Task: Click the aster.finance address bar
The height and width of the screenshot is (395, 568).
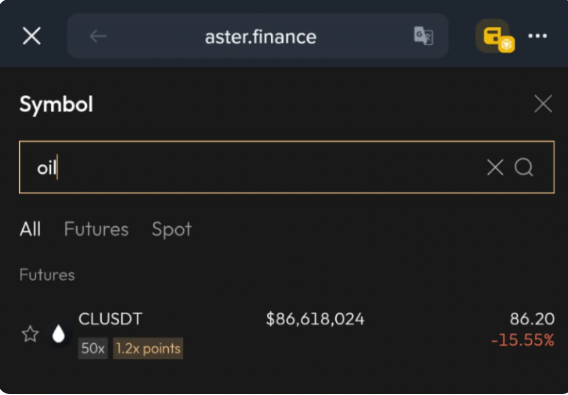Action: click(258, 36)
